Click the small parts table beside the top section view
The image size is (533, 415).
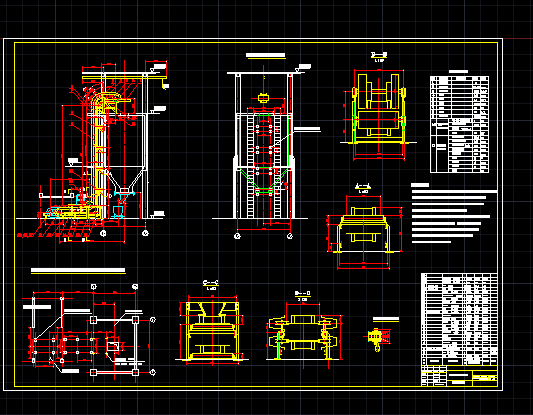460,124
